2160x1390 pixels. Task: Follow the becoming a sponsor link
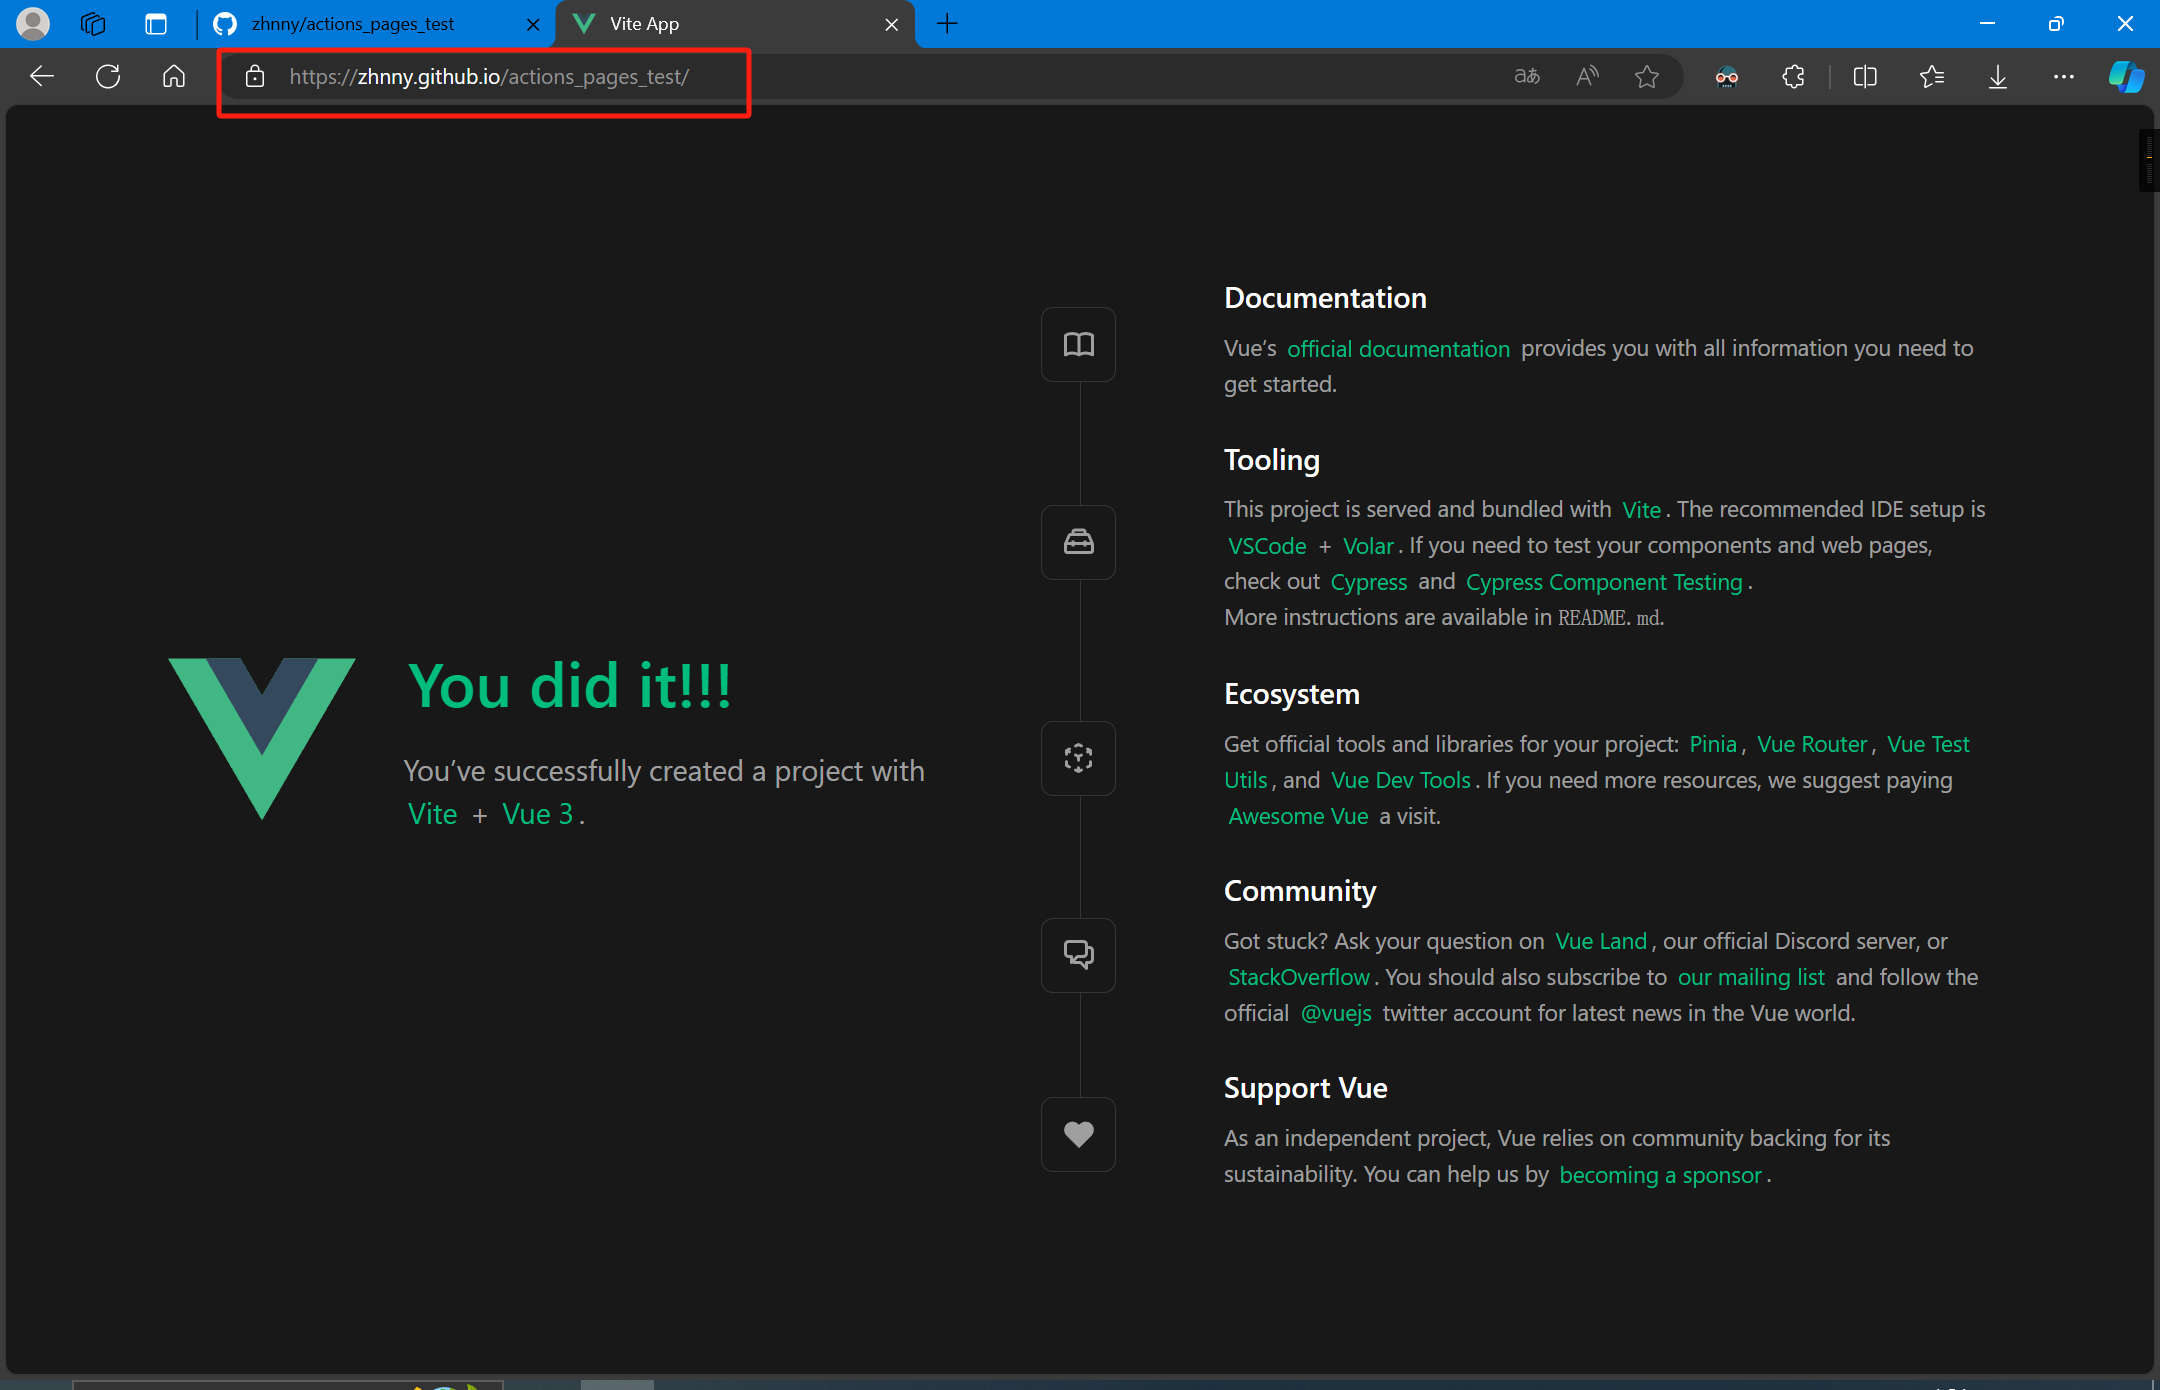click(x=1660, y=1175)
